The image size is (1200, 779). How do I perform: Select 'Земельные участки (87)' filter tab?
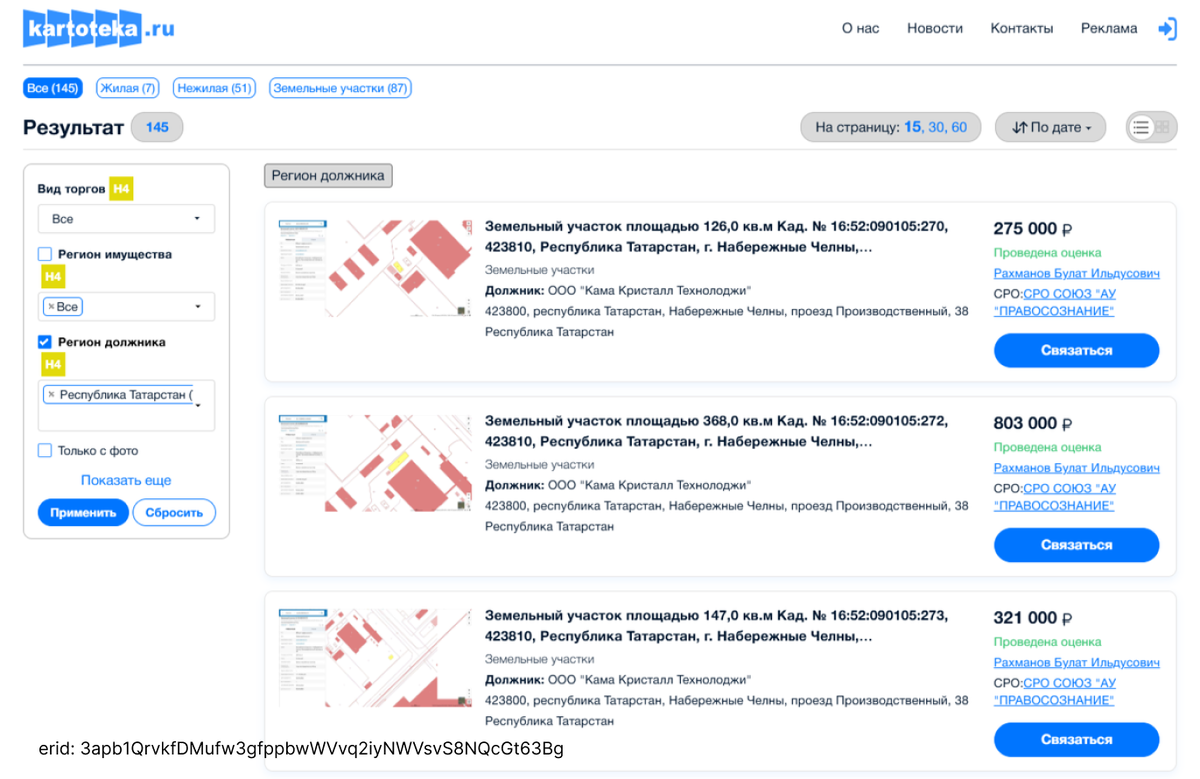pyautogui.click(x=340, y=88)
